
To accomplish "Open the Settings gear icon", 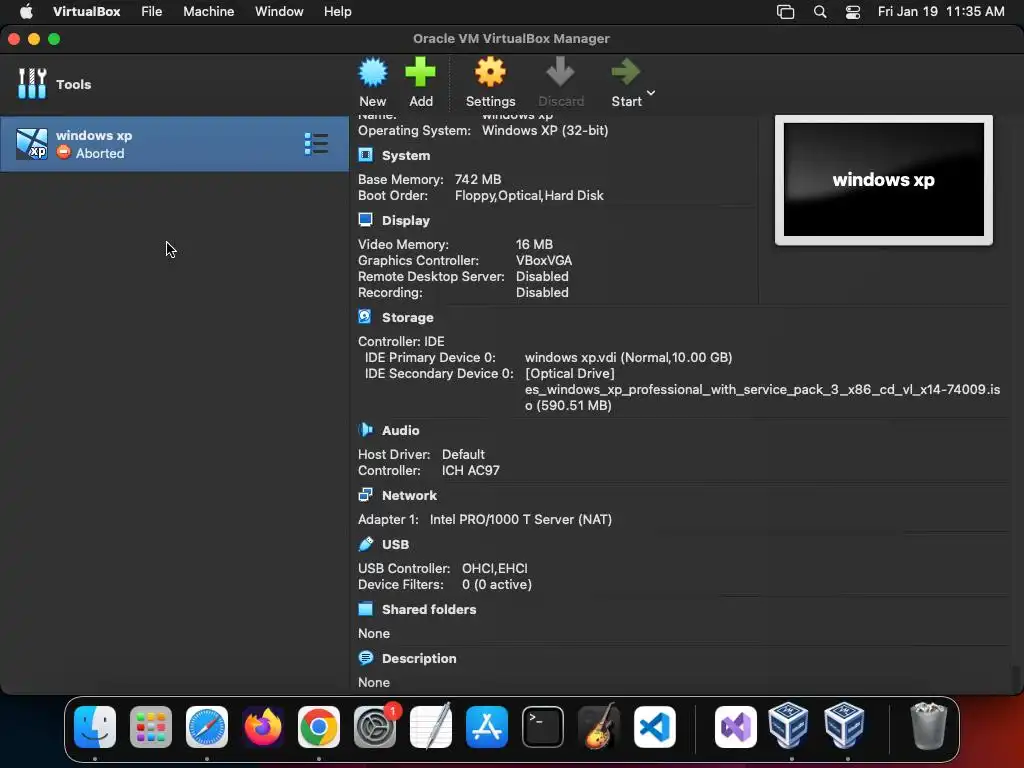I will coord(490,72).
